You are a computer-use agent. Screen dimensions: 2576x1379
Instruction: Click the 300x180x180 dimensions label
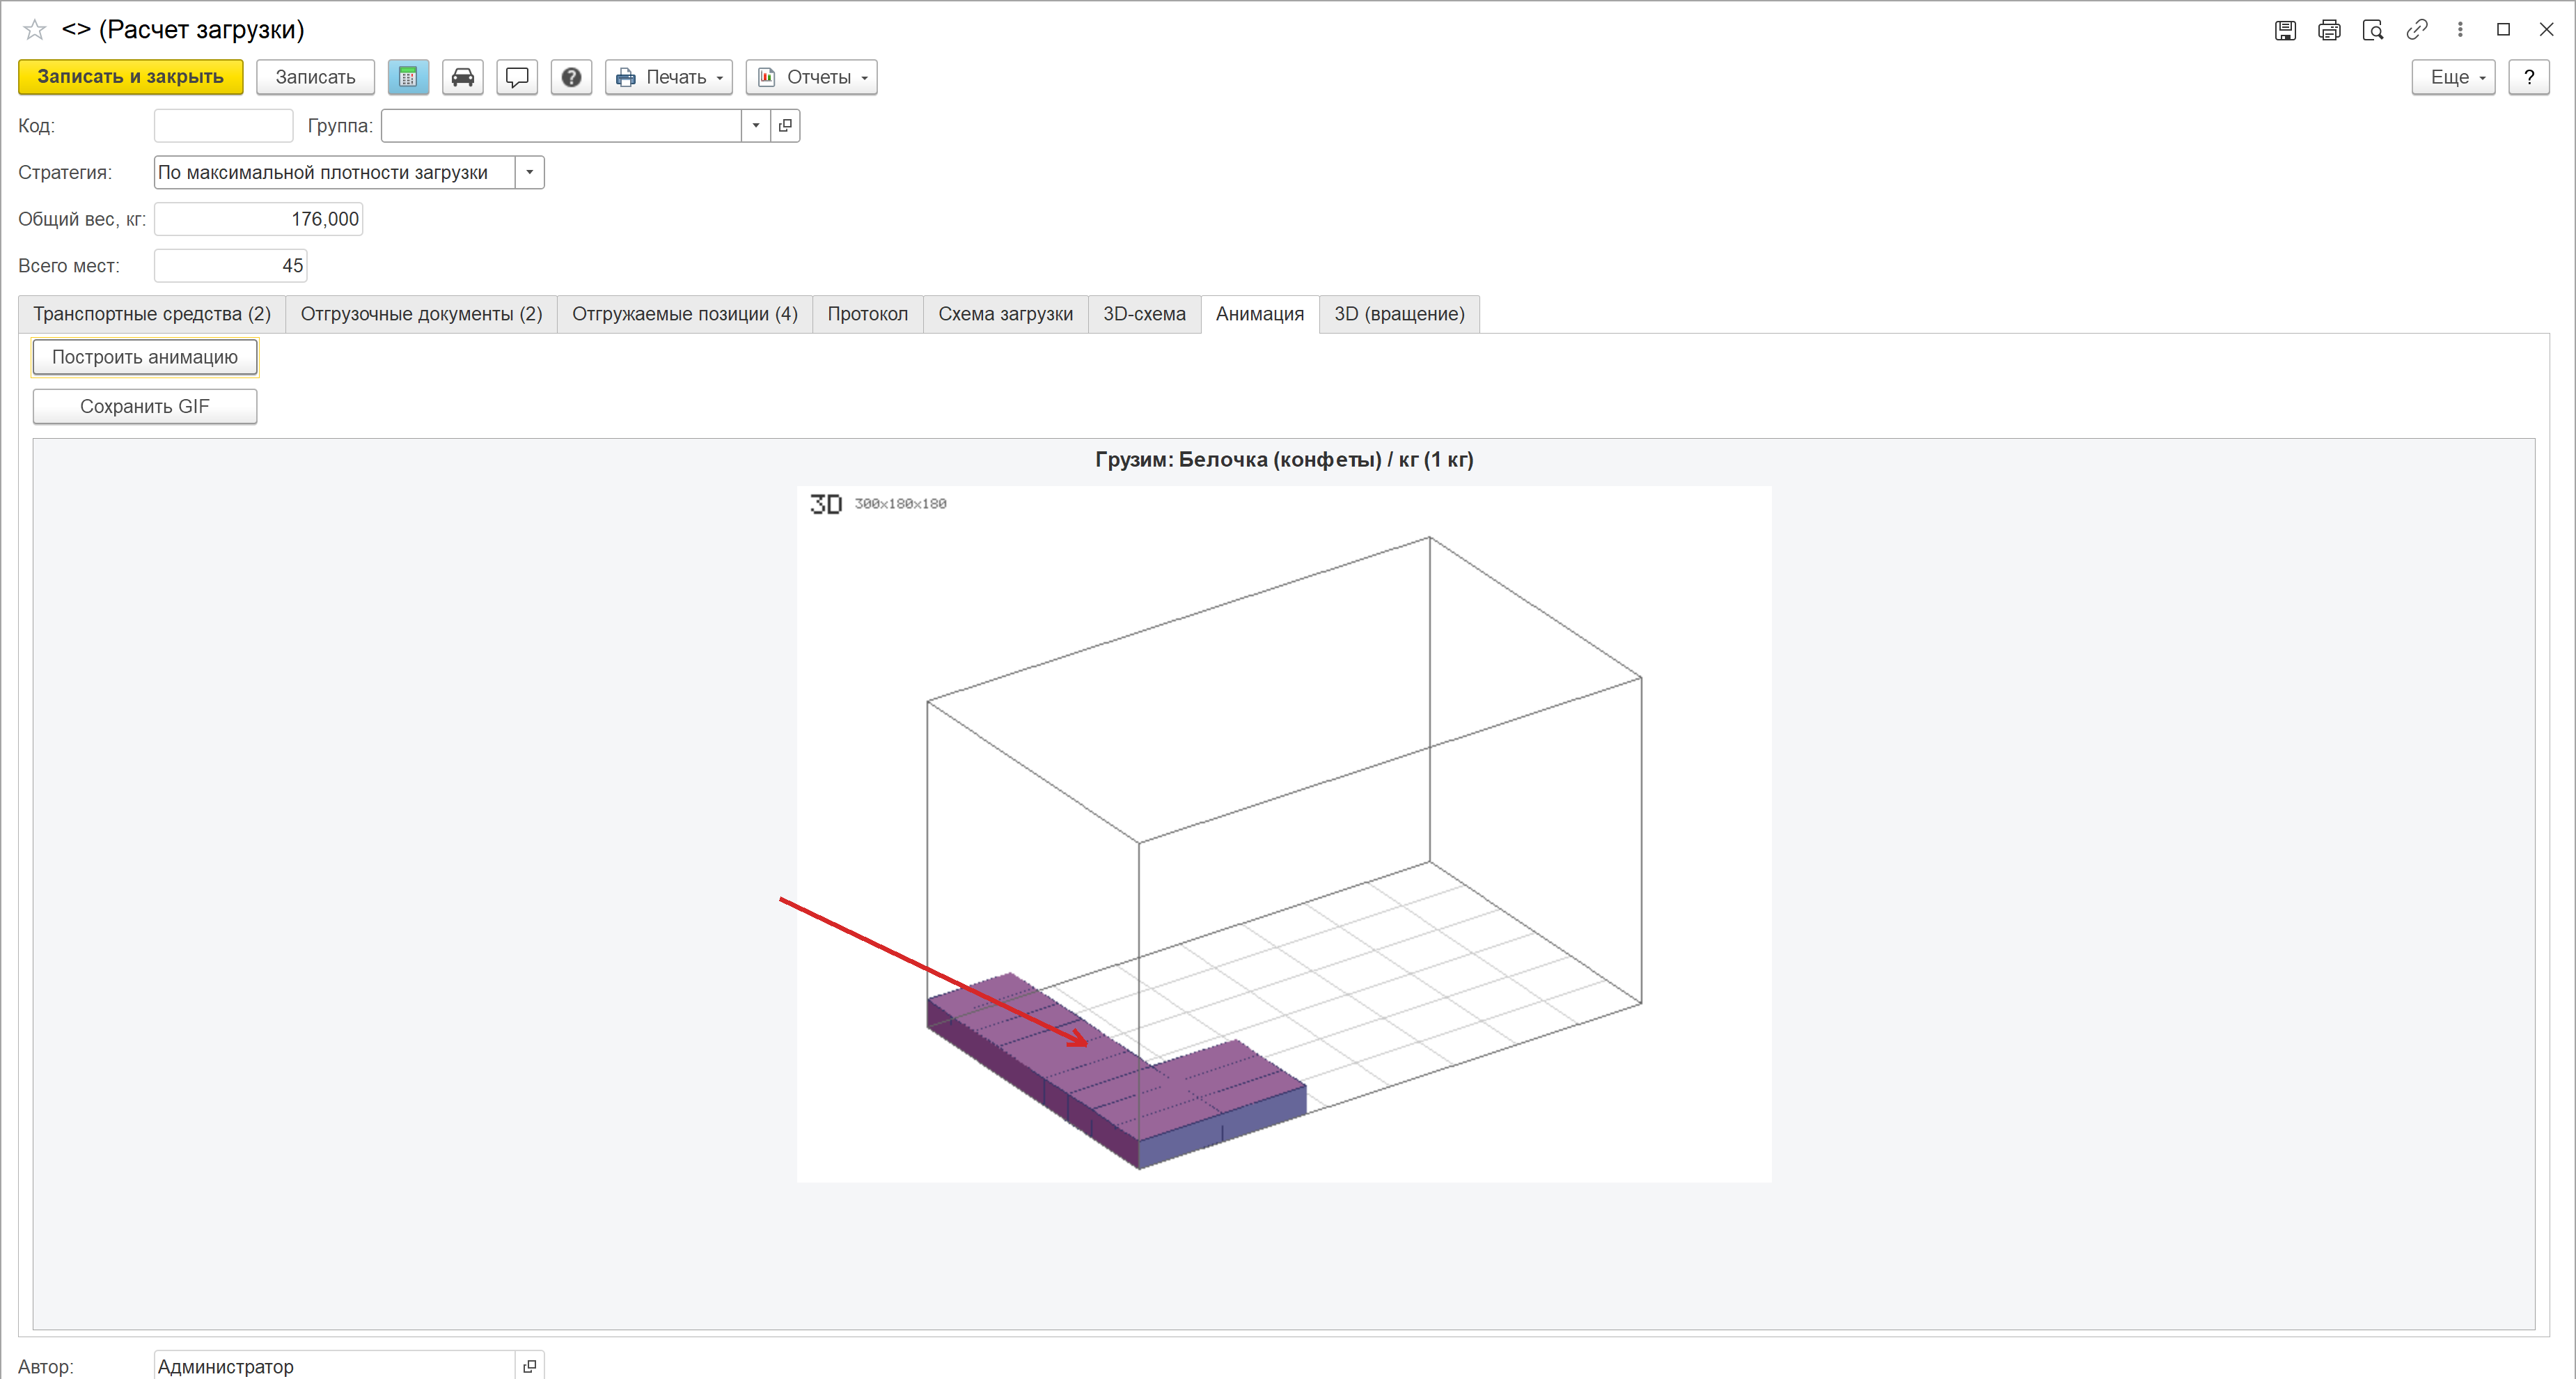pyautogui.click(x=900, y=504)
